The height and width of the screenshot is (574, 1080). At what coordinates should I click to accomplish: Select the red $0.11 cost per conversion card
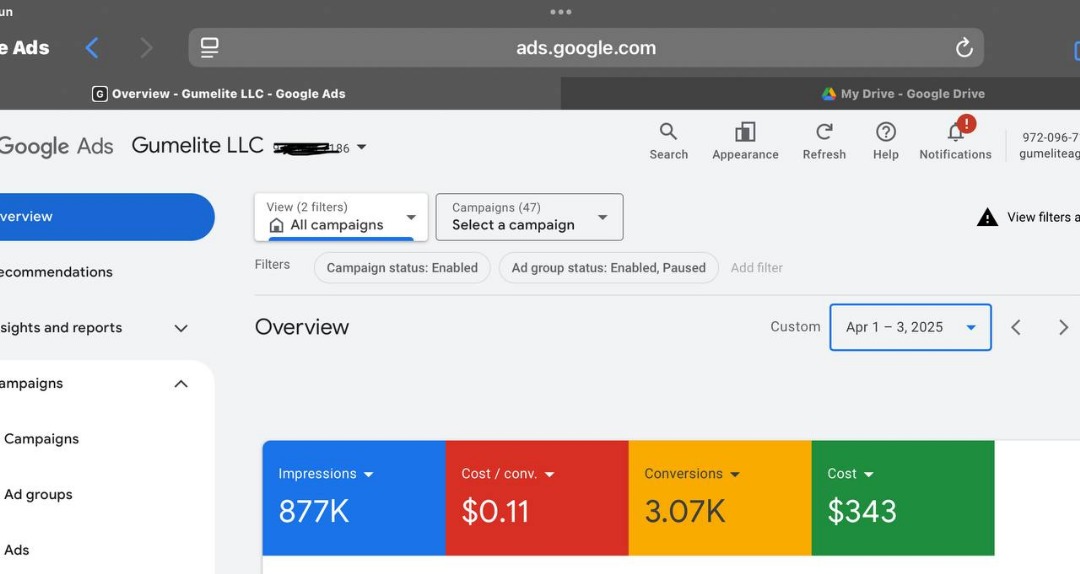click(x=537, y=498)
